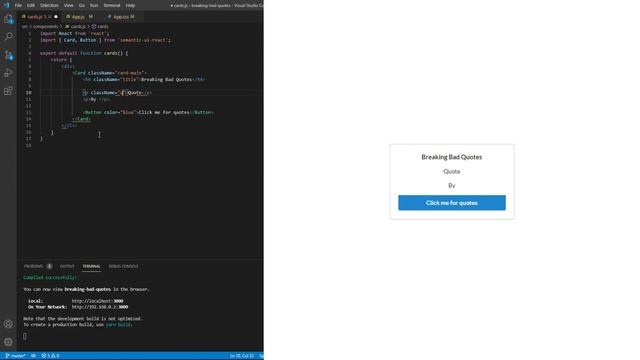Open the View menu
This screenshot has height=360, width=640.
pyautogui.click(x=69, y=5)
